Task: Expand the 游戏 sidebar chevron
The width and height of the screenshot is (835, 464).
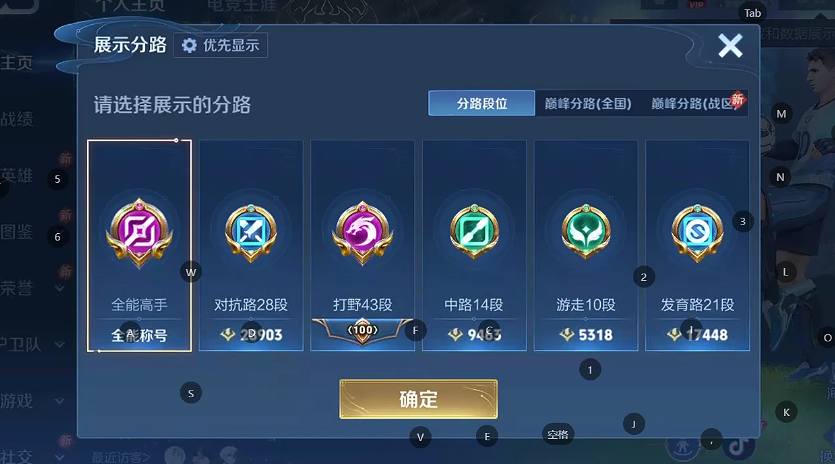Action: 60,401
